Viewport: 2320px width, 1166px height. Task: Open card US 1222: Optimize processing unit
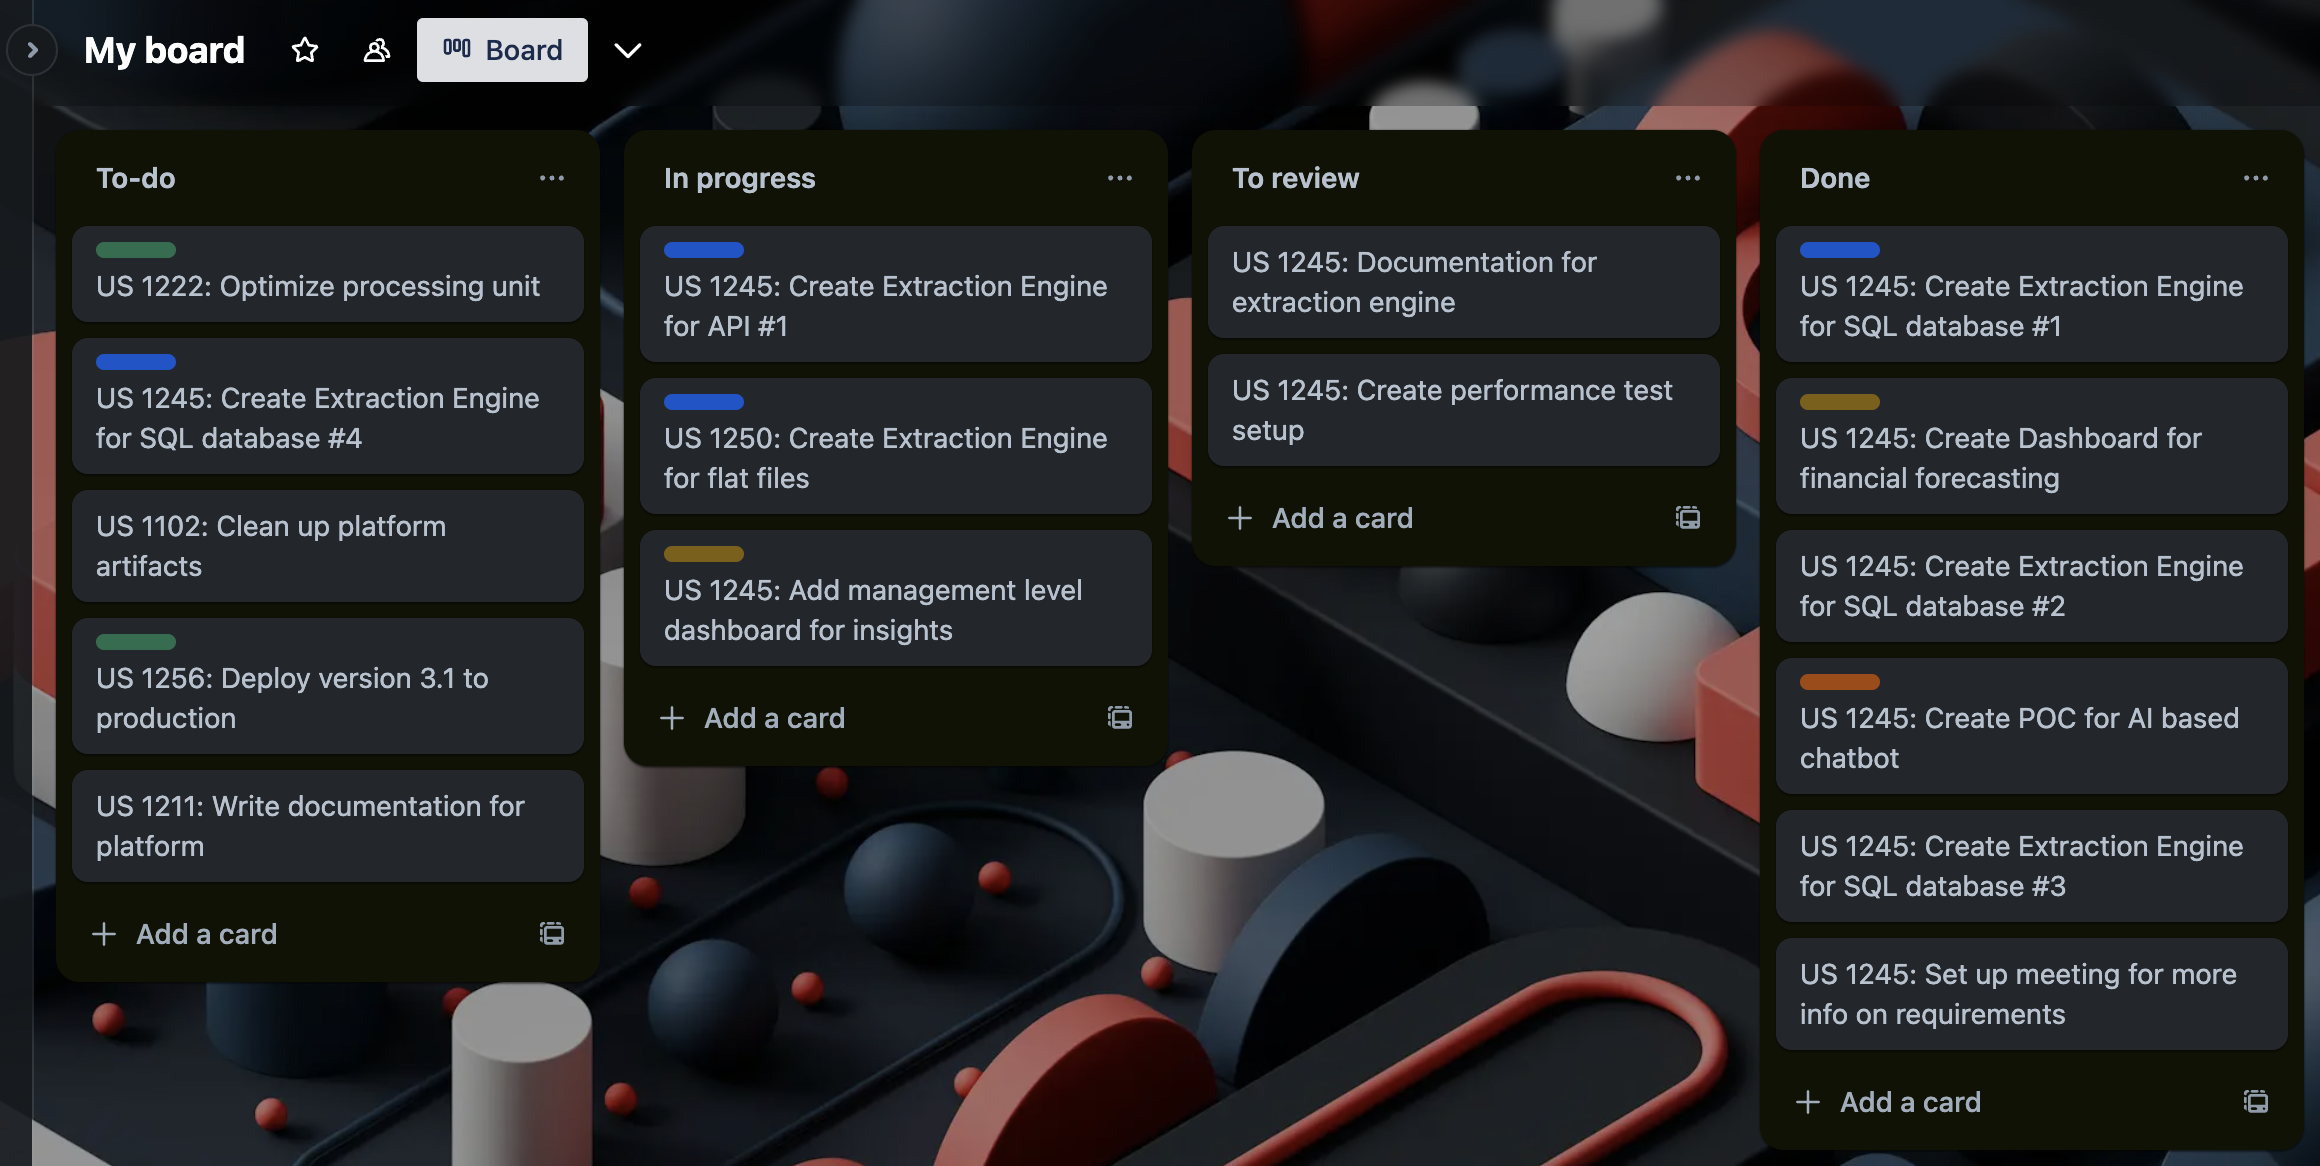coord(328,274)
